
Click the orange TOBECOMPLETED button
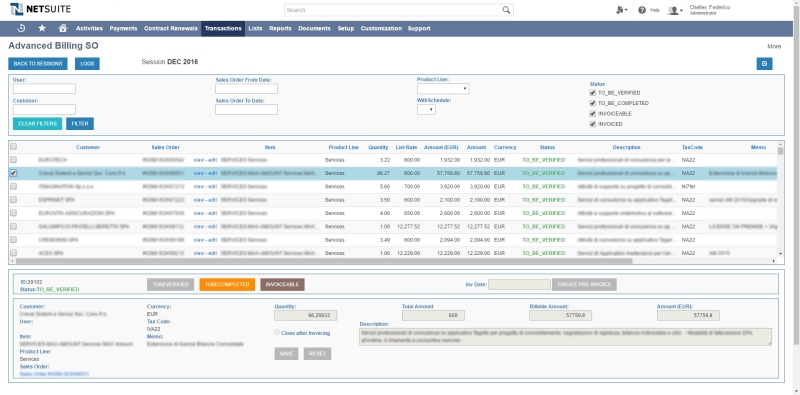(227, 284)
